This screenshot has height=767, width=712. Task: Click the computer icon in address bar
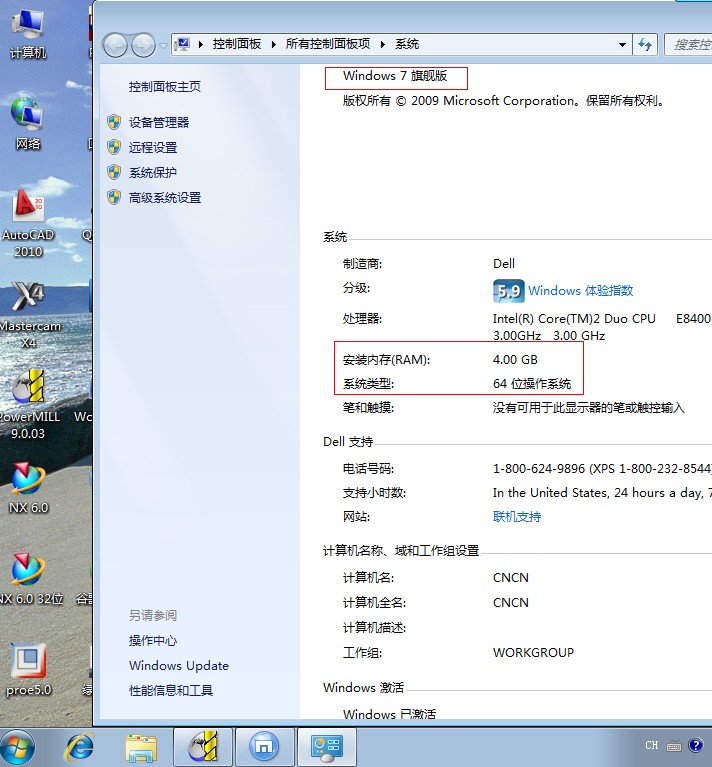point(182,45)
